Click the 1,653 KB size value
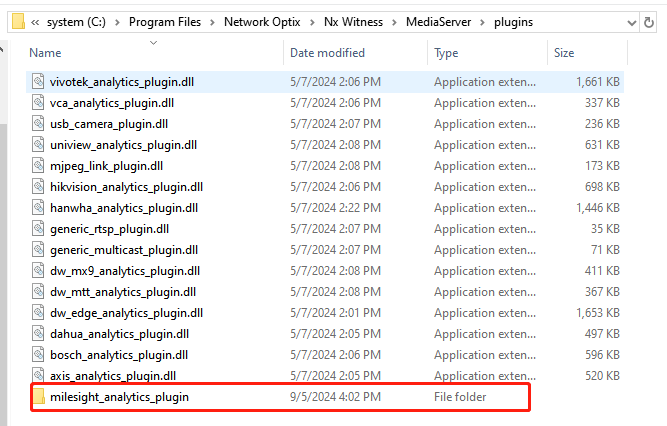This screenshot has width=667, height=426. click(x=598, y=313)
